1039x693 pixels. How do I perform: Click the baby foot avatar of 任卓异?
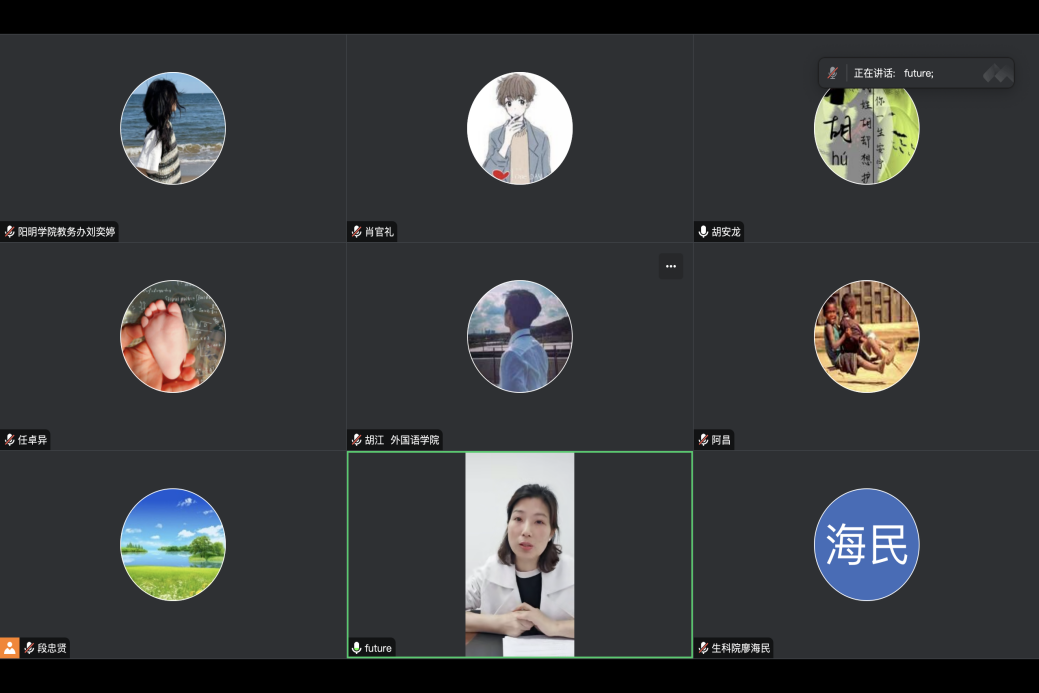[x=173, y=336]
